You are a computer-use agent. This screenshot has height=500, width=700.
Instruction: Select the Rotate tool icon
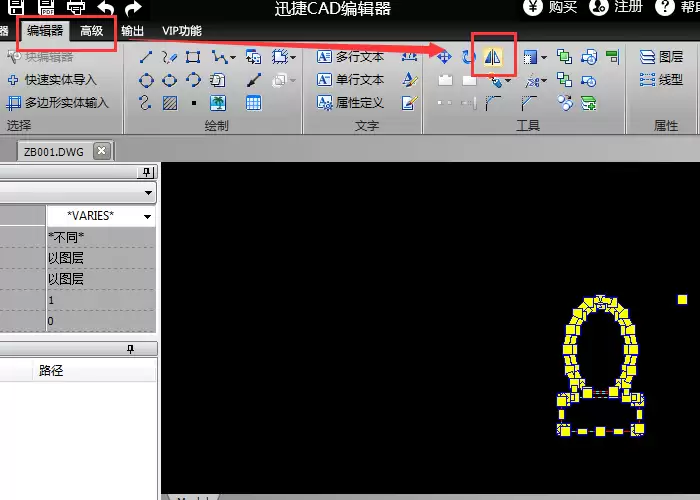click(x=468, y=57)
